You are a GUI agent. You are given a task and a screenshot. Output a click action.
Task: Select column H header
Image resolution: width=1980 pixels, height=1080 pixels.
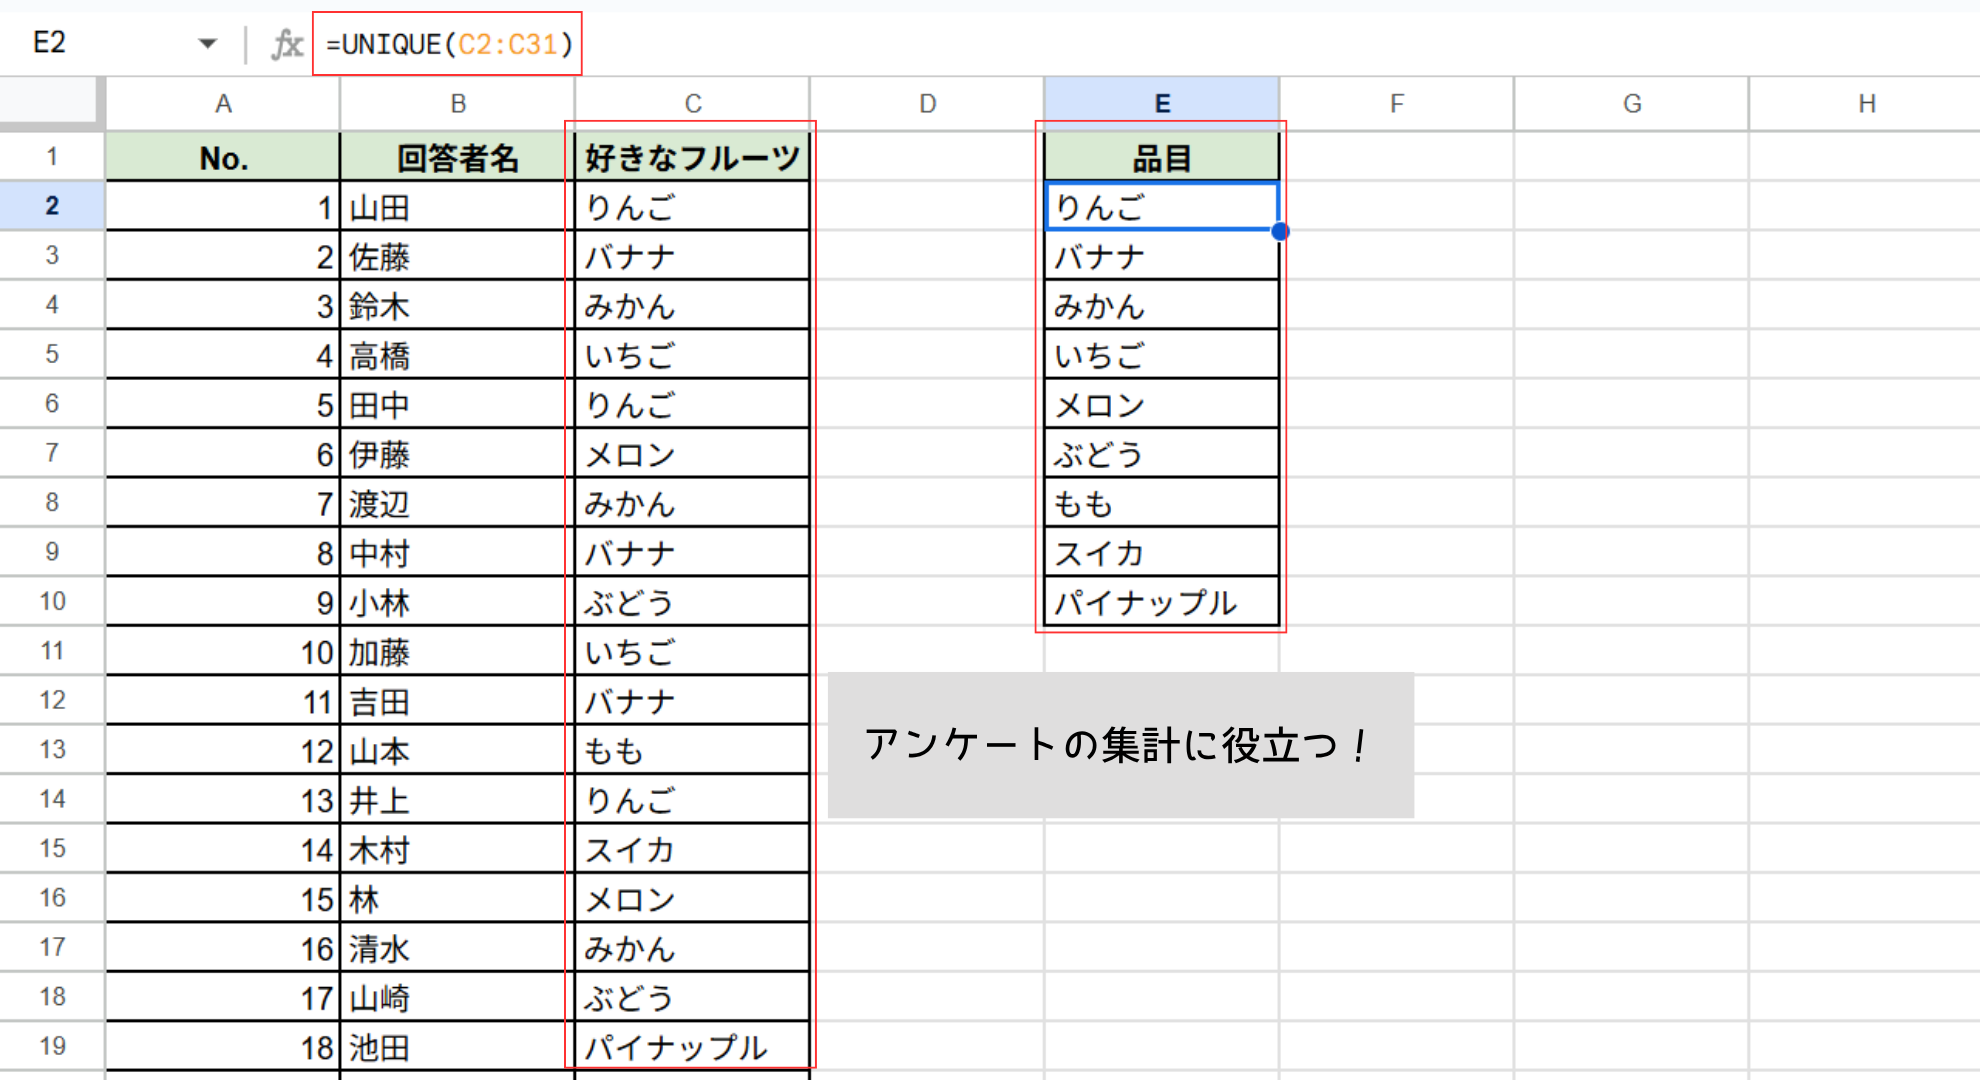pos(1866,104)
